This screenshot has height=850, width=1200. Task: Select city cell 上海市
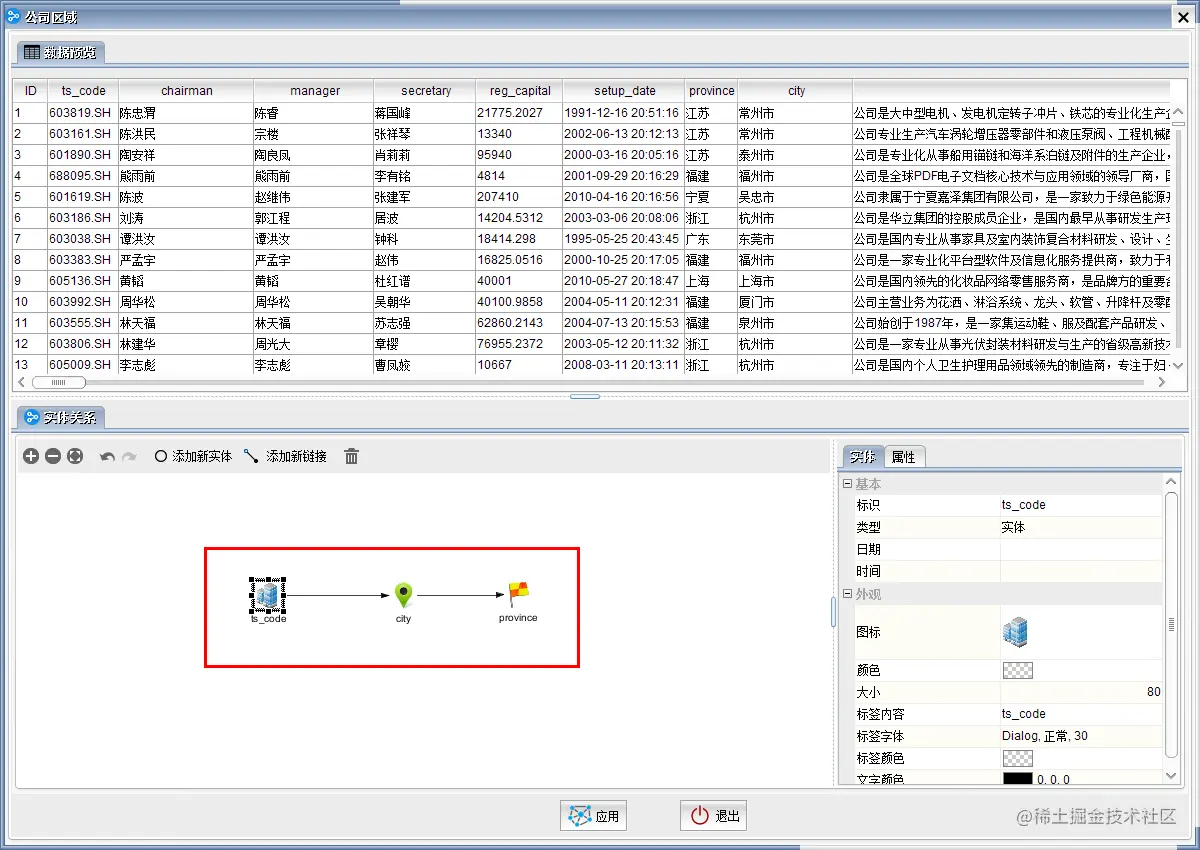point(795,281)
